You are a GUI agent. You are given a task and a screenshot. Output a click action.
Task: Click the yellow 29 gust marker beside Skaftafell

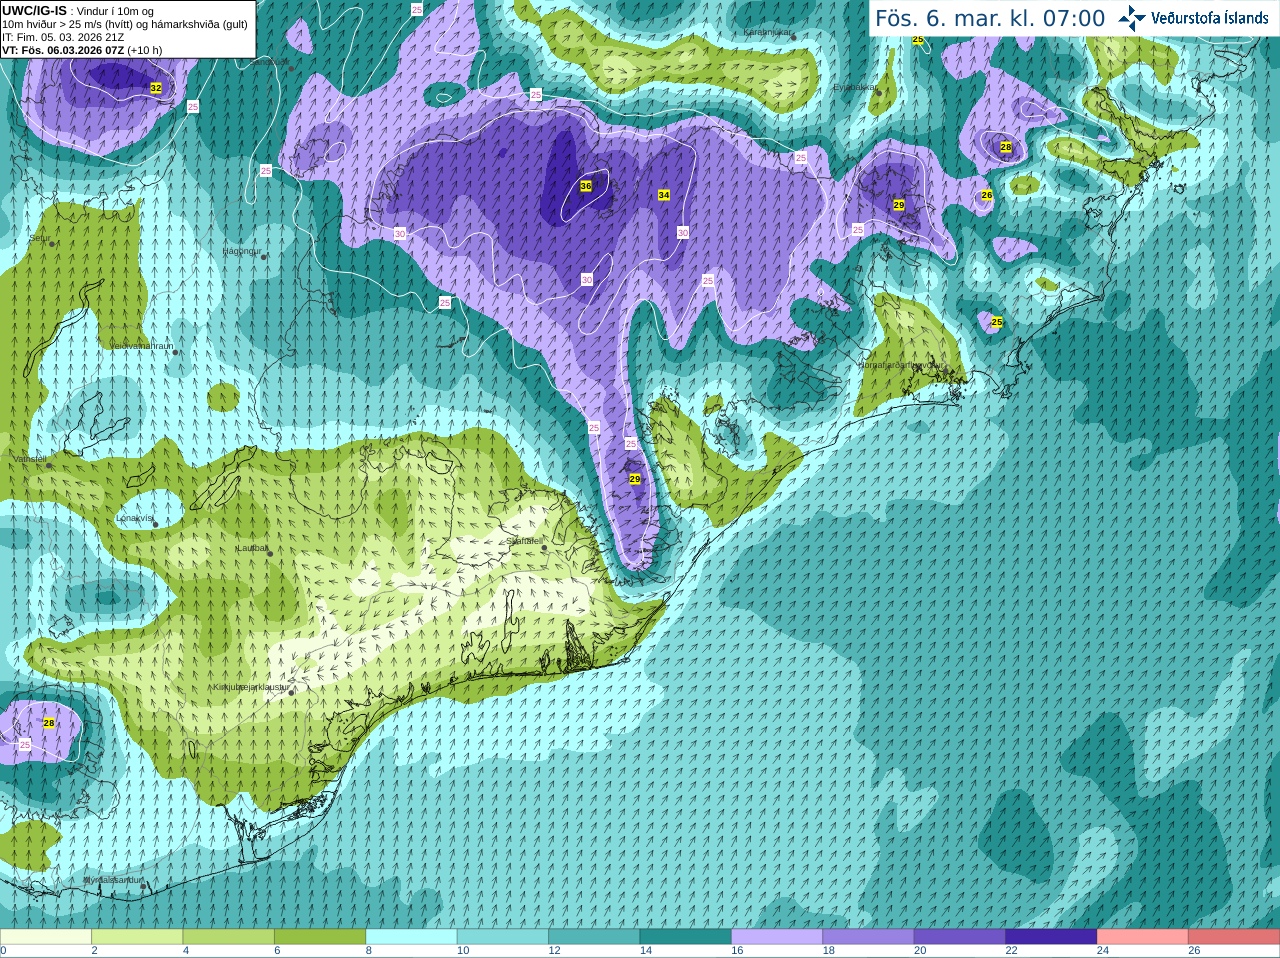[635, 479]
